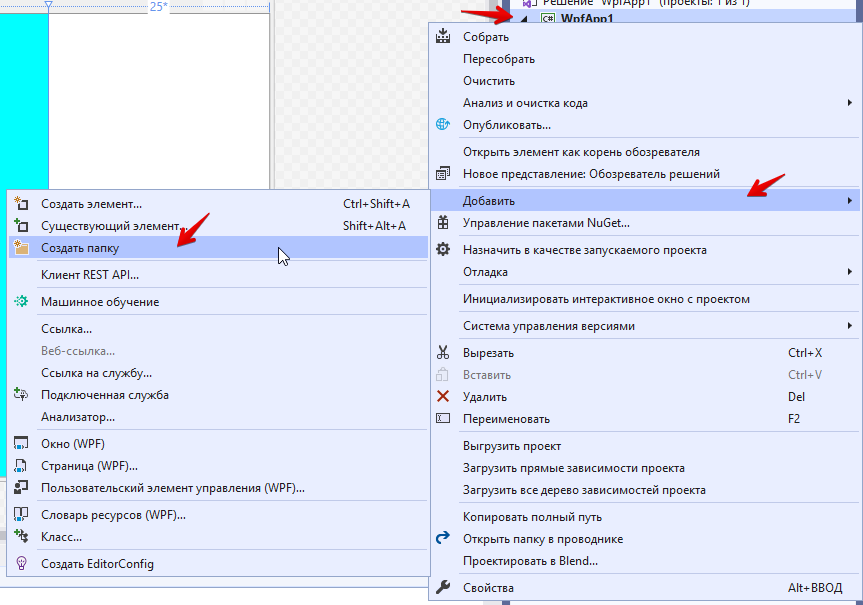The height and width of the screenshot is (605, 863).
Task: Choose Окно (WPF) menu entry
Action: tap(73, 443)
